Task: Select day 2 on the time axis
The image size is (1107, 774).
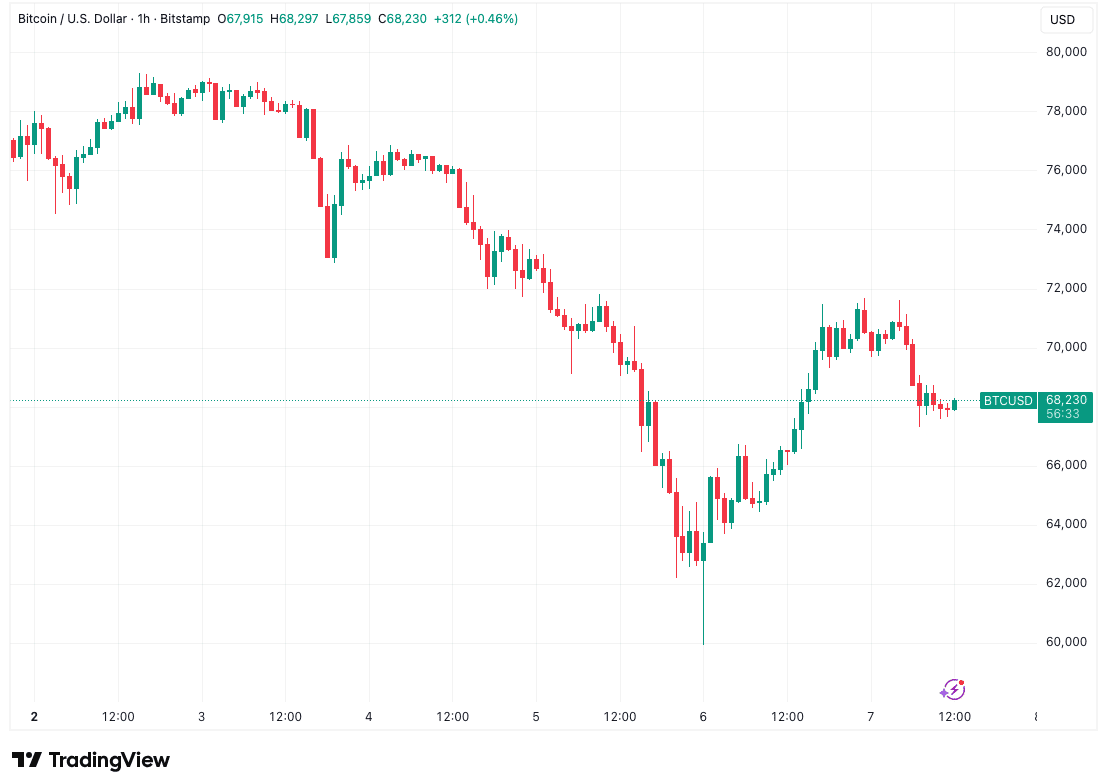Action: (x=34, y=716)
